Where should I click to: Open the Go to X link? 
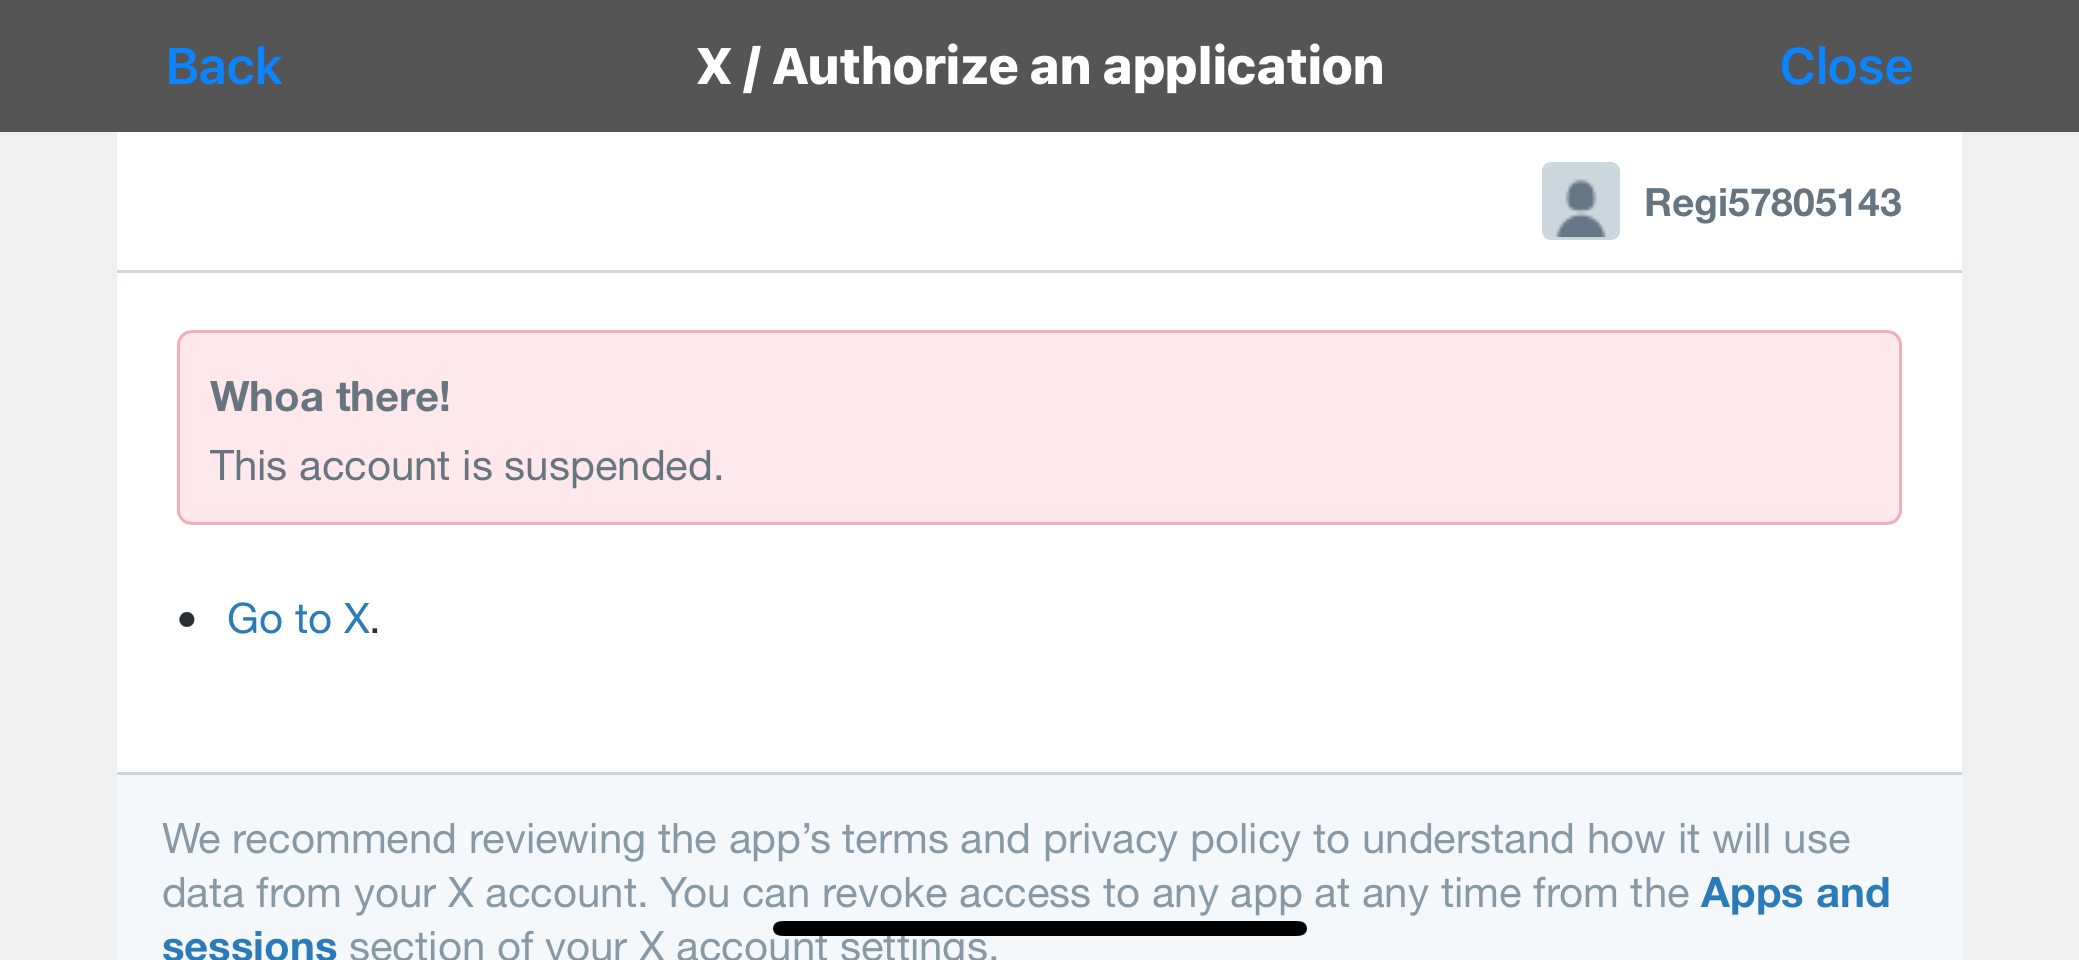coord(299,619)
